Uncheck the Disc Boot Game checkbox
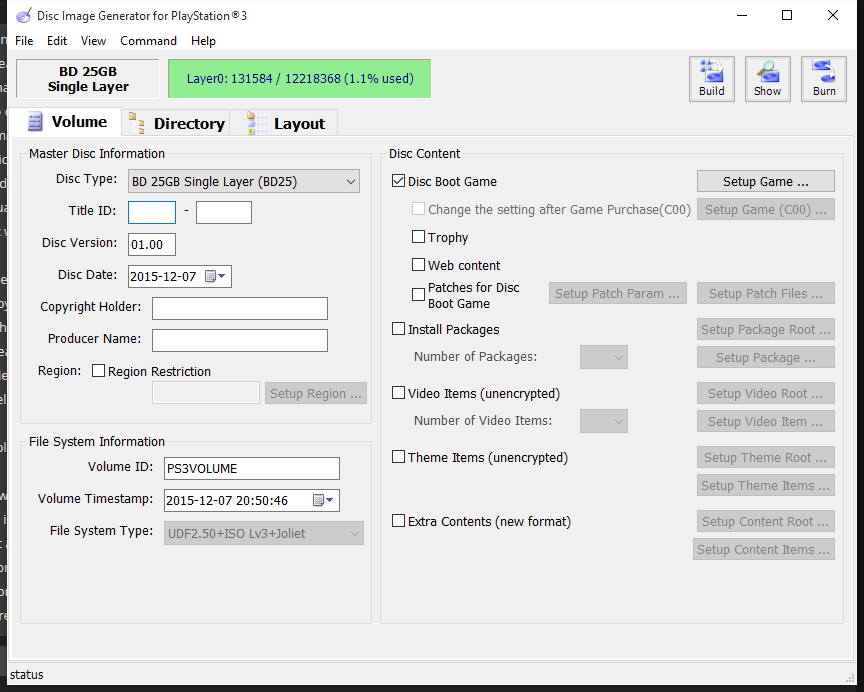The width and height of the screenshot is (864, 692). [x=398, y=181]
